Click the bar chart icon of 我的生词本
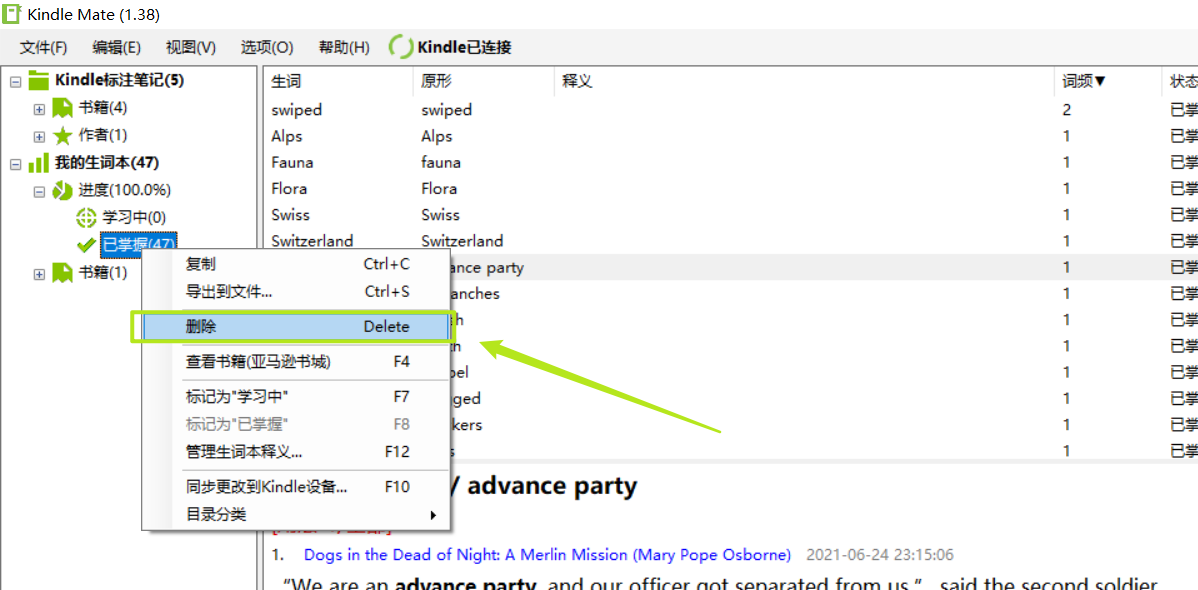This screenshot has width=1198, height=590. coord(38,163)
